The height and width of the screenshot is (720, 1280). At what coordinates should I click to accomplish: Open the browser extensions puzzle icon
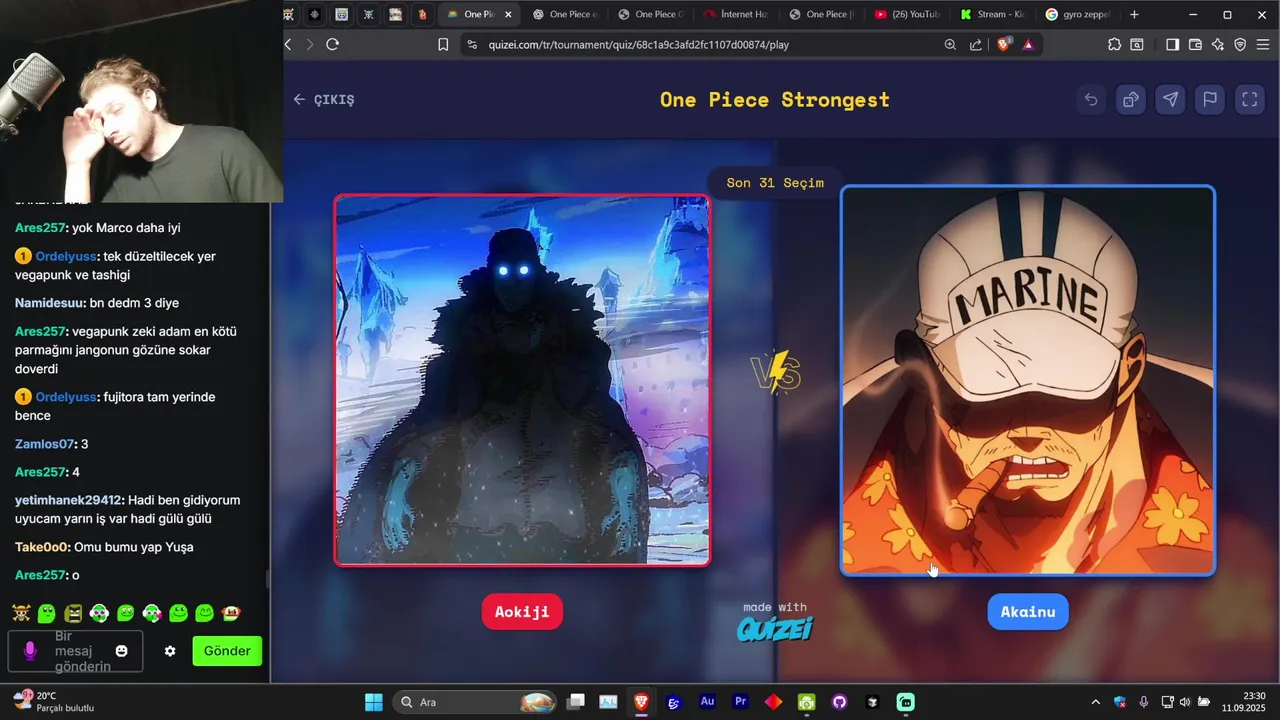pos(1114,44)
